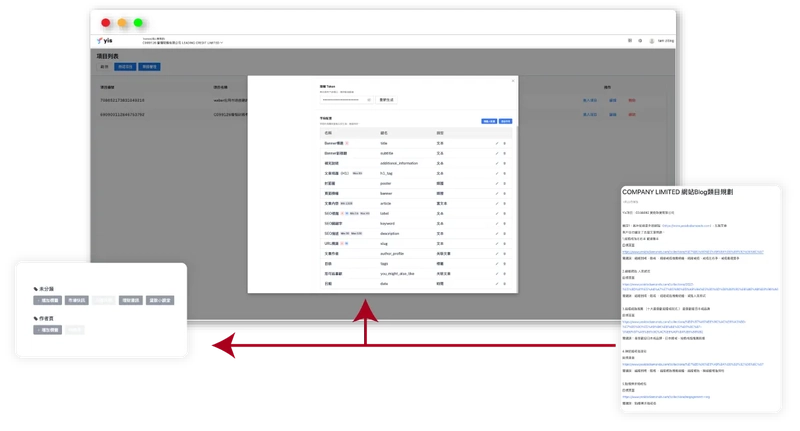Delete the slug field row

pyautogui.click(x=506, y=246)
